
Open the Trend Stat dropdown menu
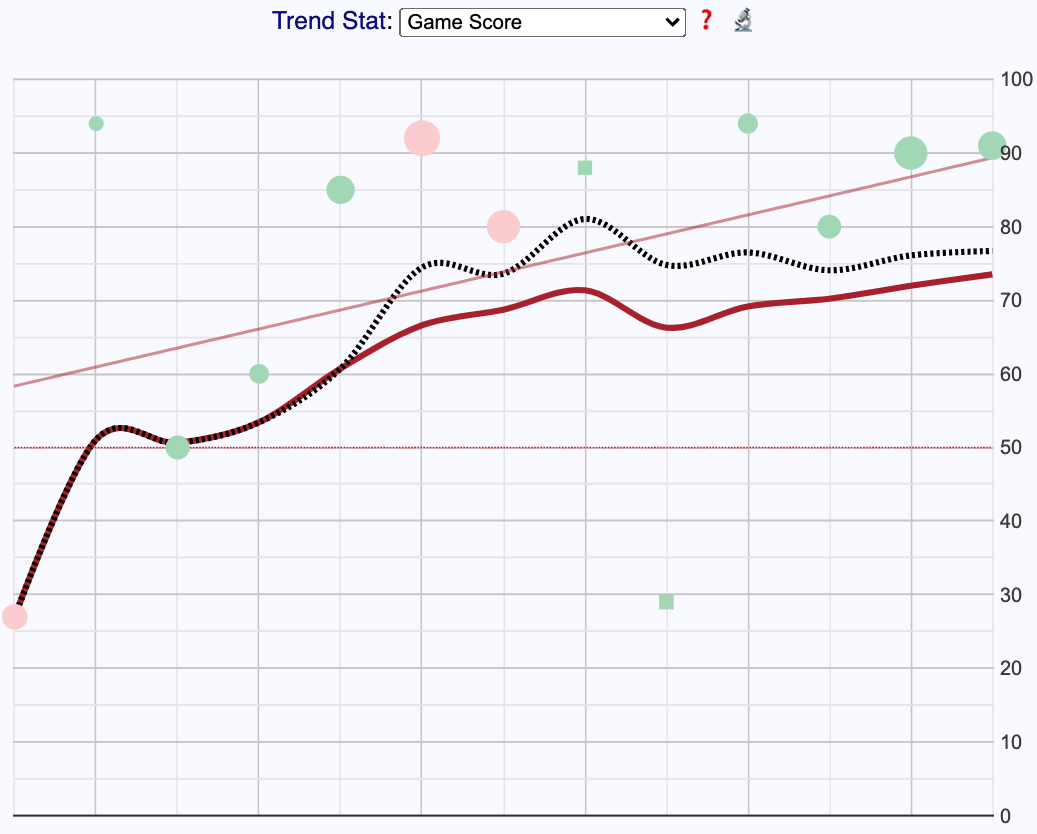(x=542, y=22)
